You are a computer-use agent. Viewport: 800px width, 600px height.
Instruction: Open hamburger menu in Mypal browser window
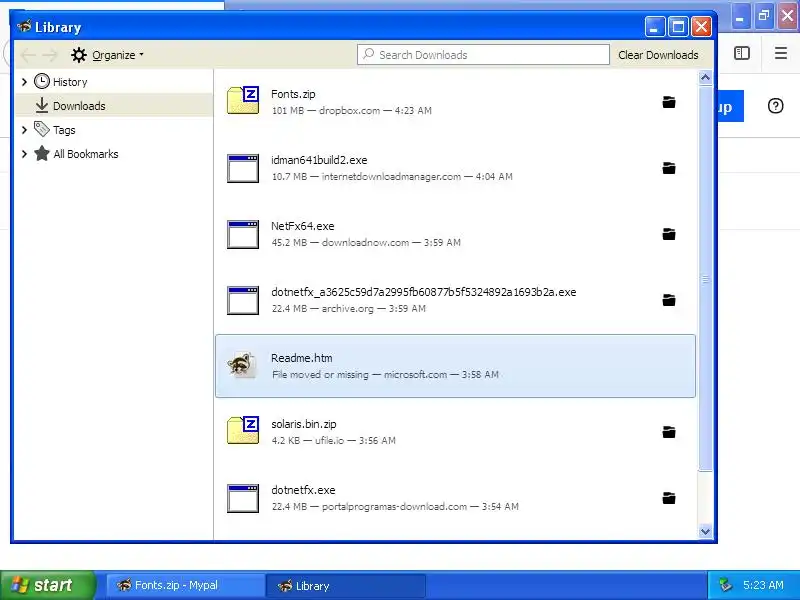[781, 53]
